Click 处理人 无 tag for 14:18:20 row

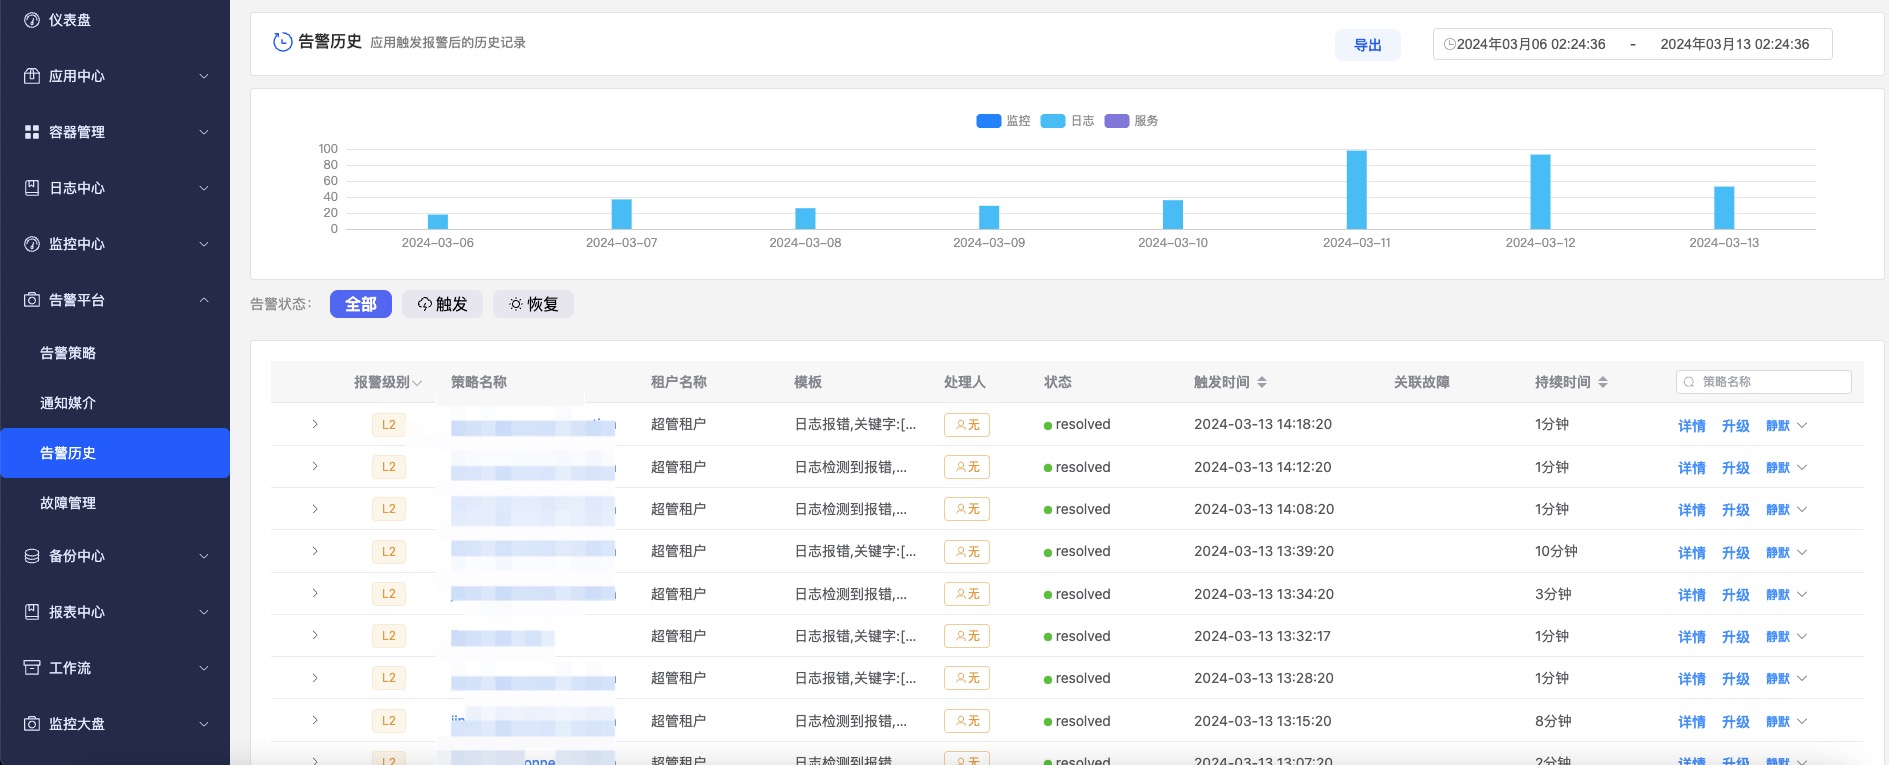[967, 425]
